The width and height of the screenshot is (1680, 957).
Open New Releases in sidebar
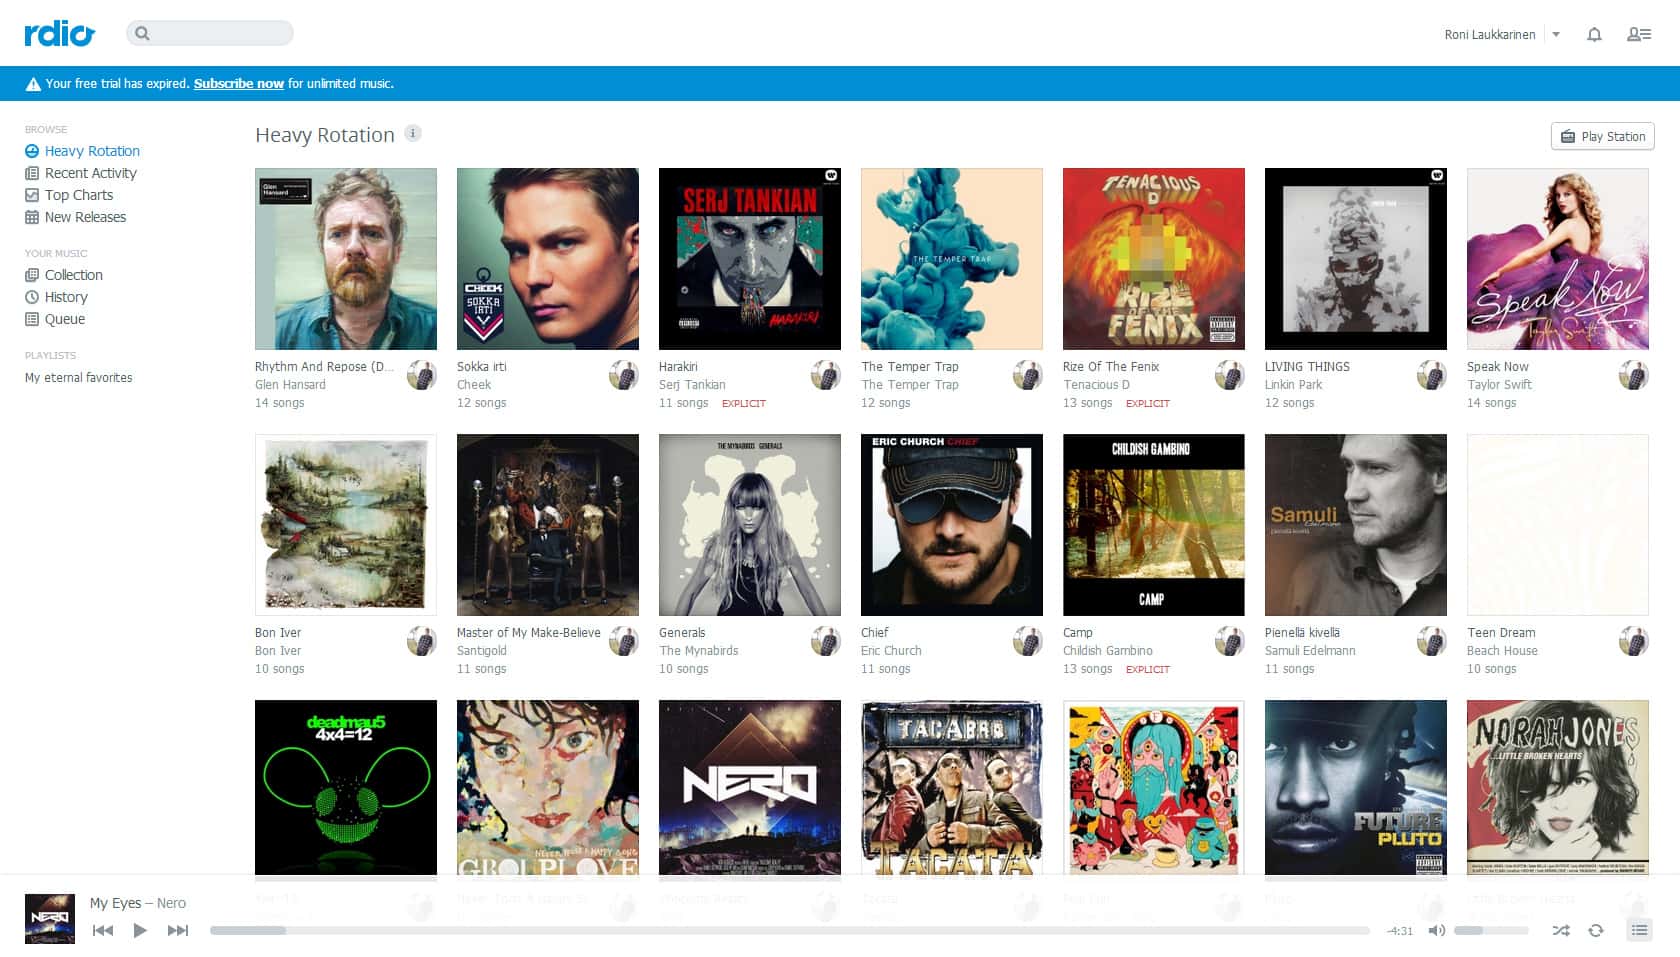(75, 217)
